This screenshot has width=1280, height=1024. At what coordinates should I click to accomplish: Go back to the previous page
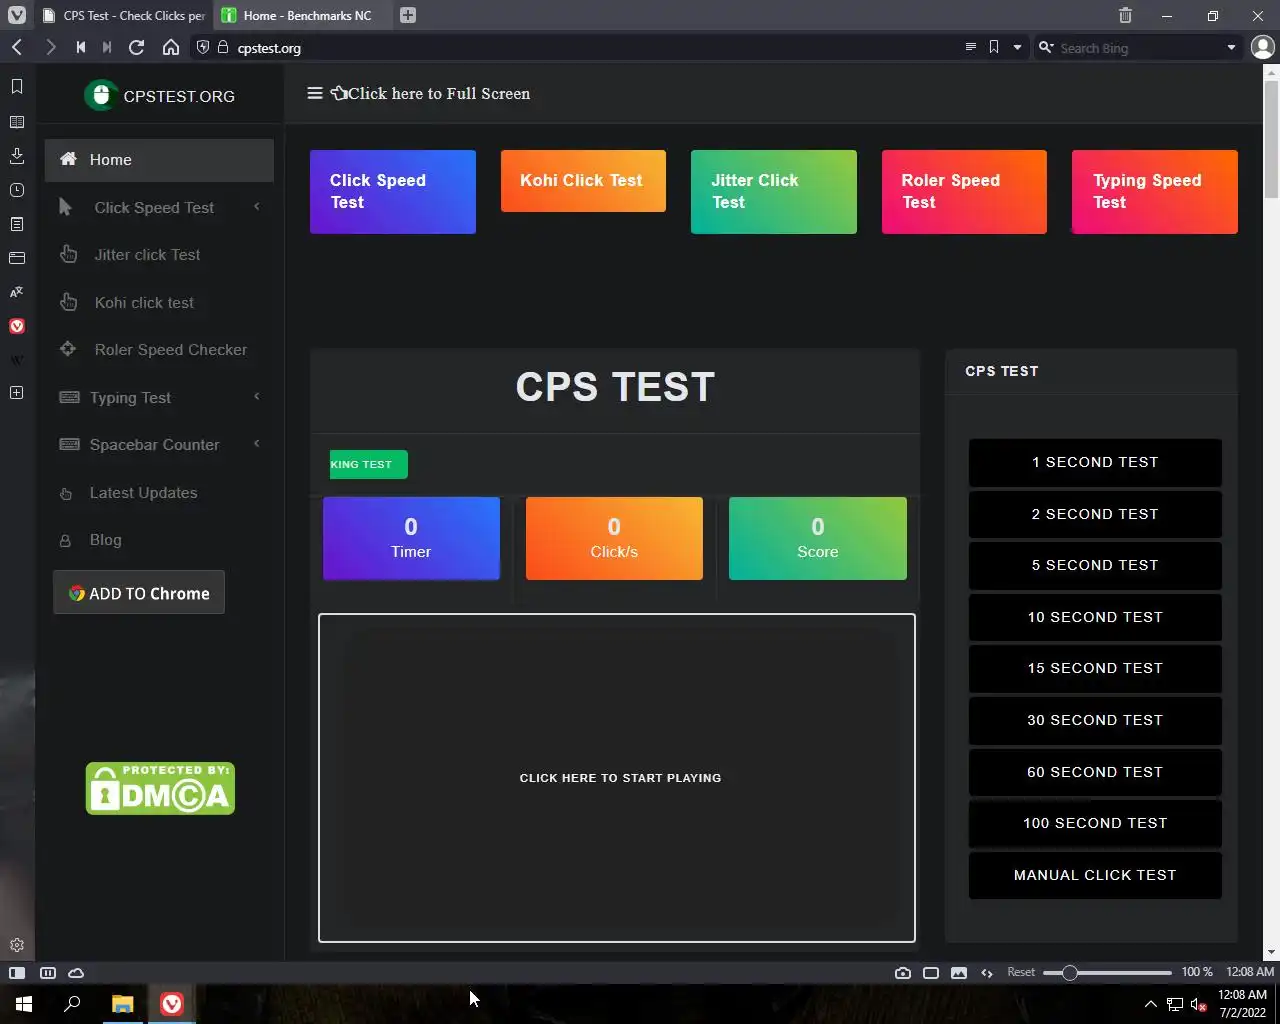point(17,47)
